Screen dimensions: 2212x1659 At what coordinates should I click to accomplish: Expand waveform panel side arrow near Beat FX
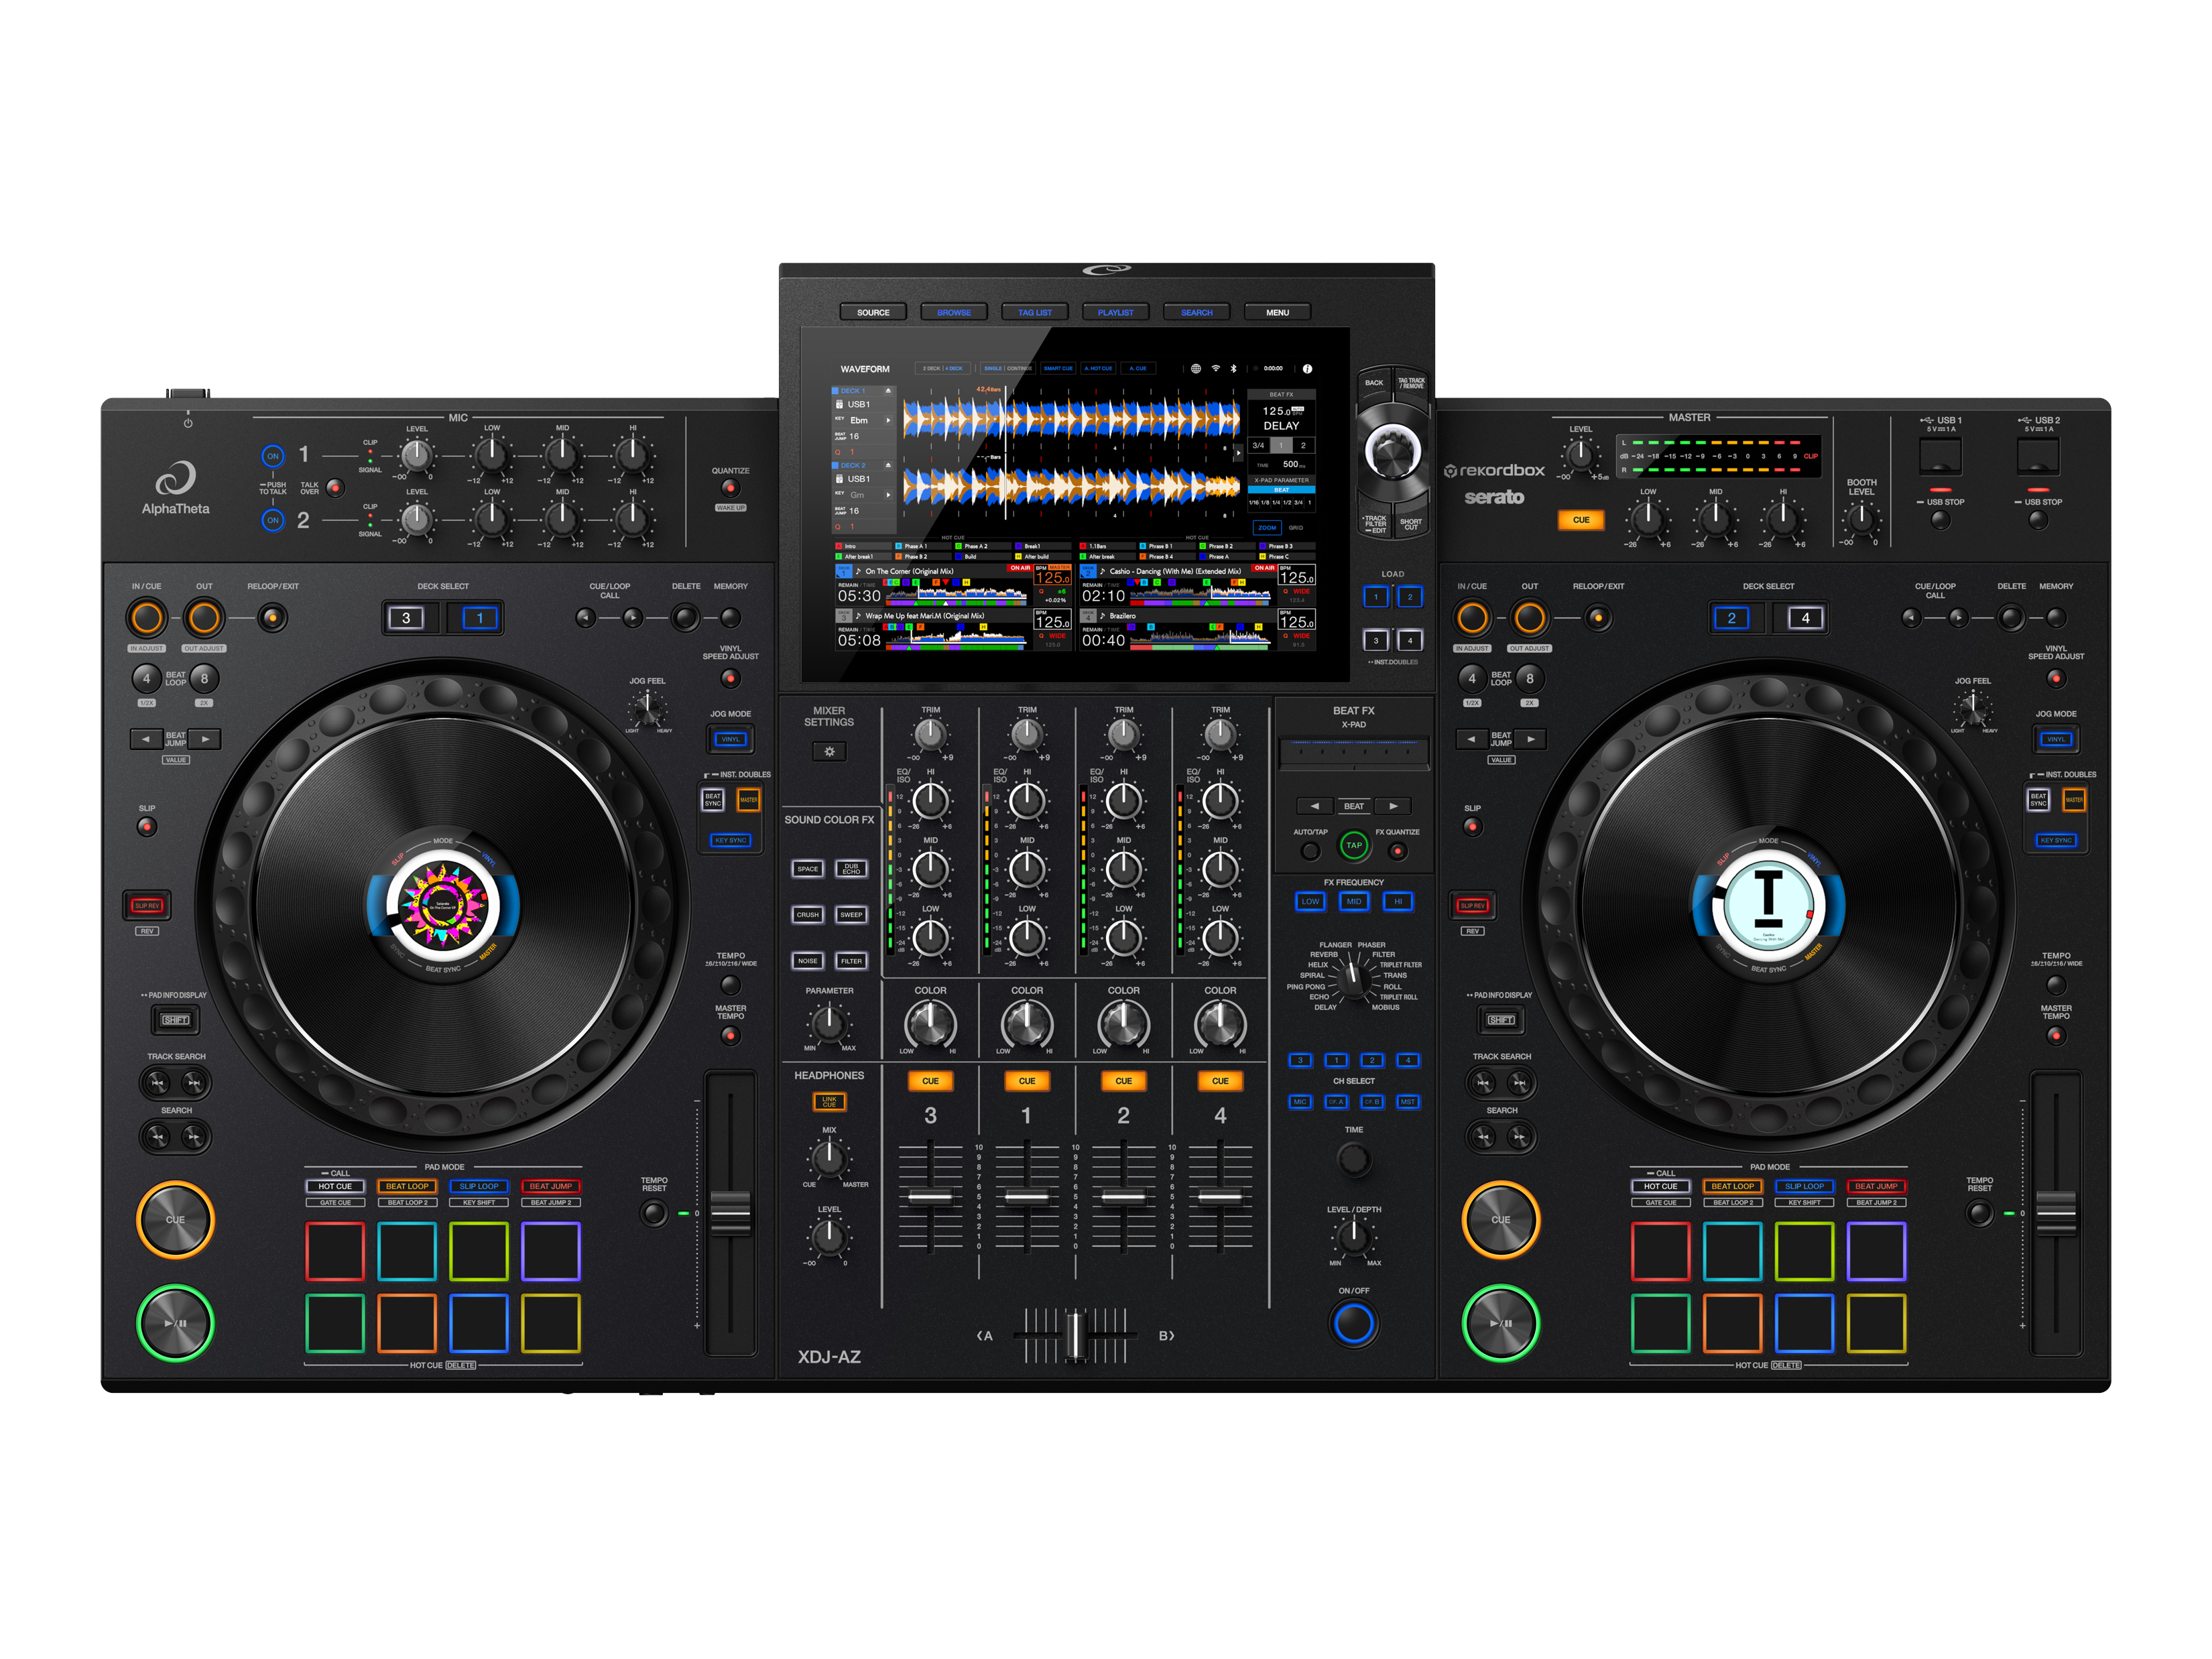click(1238, 452)
